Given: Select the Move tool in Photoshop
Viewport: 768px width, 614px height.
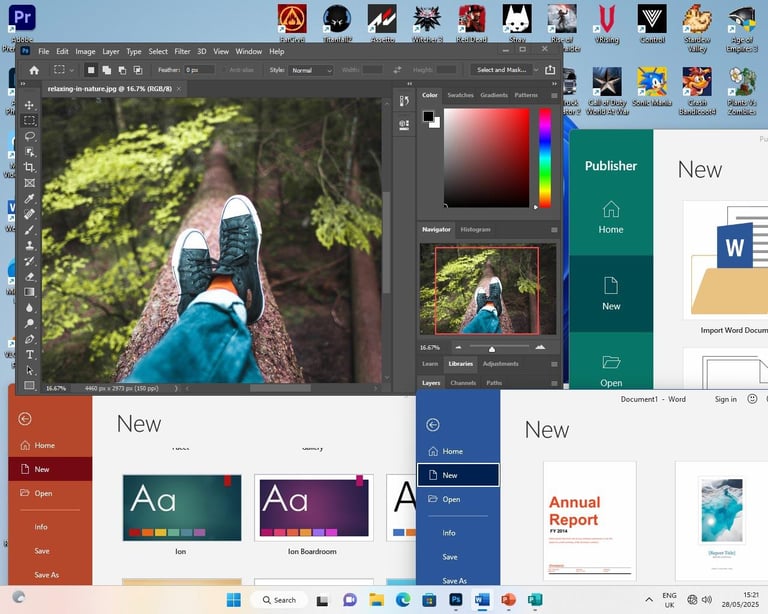Looking at the screenshot, I should click(x=29, y=105).
